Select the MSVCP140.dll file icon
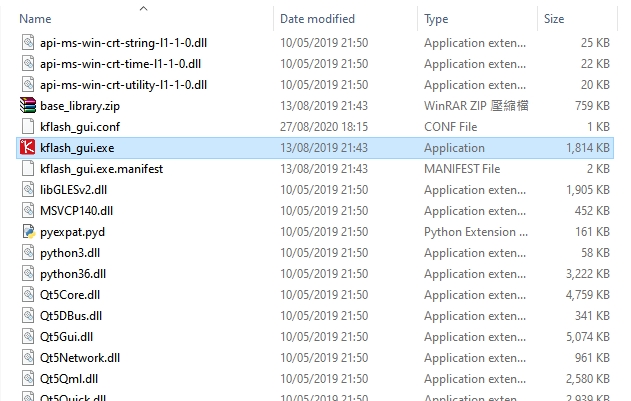 click(27, 211)
